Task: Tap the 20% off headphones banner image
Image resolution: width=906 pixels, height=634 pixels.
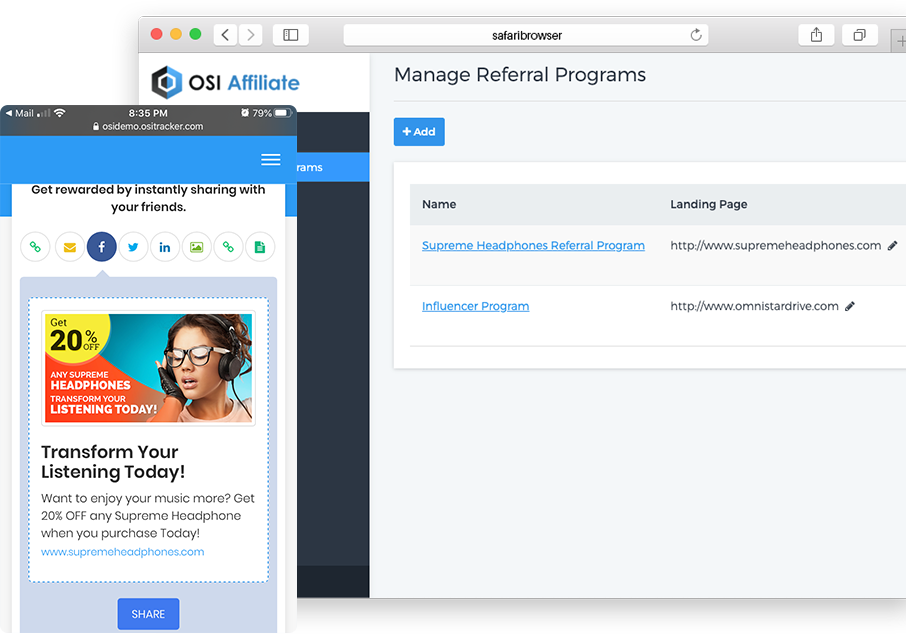Action: (148, 368)
